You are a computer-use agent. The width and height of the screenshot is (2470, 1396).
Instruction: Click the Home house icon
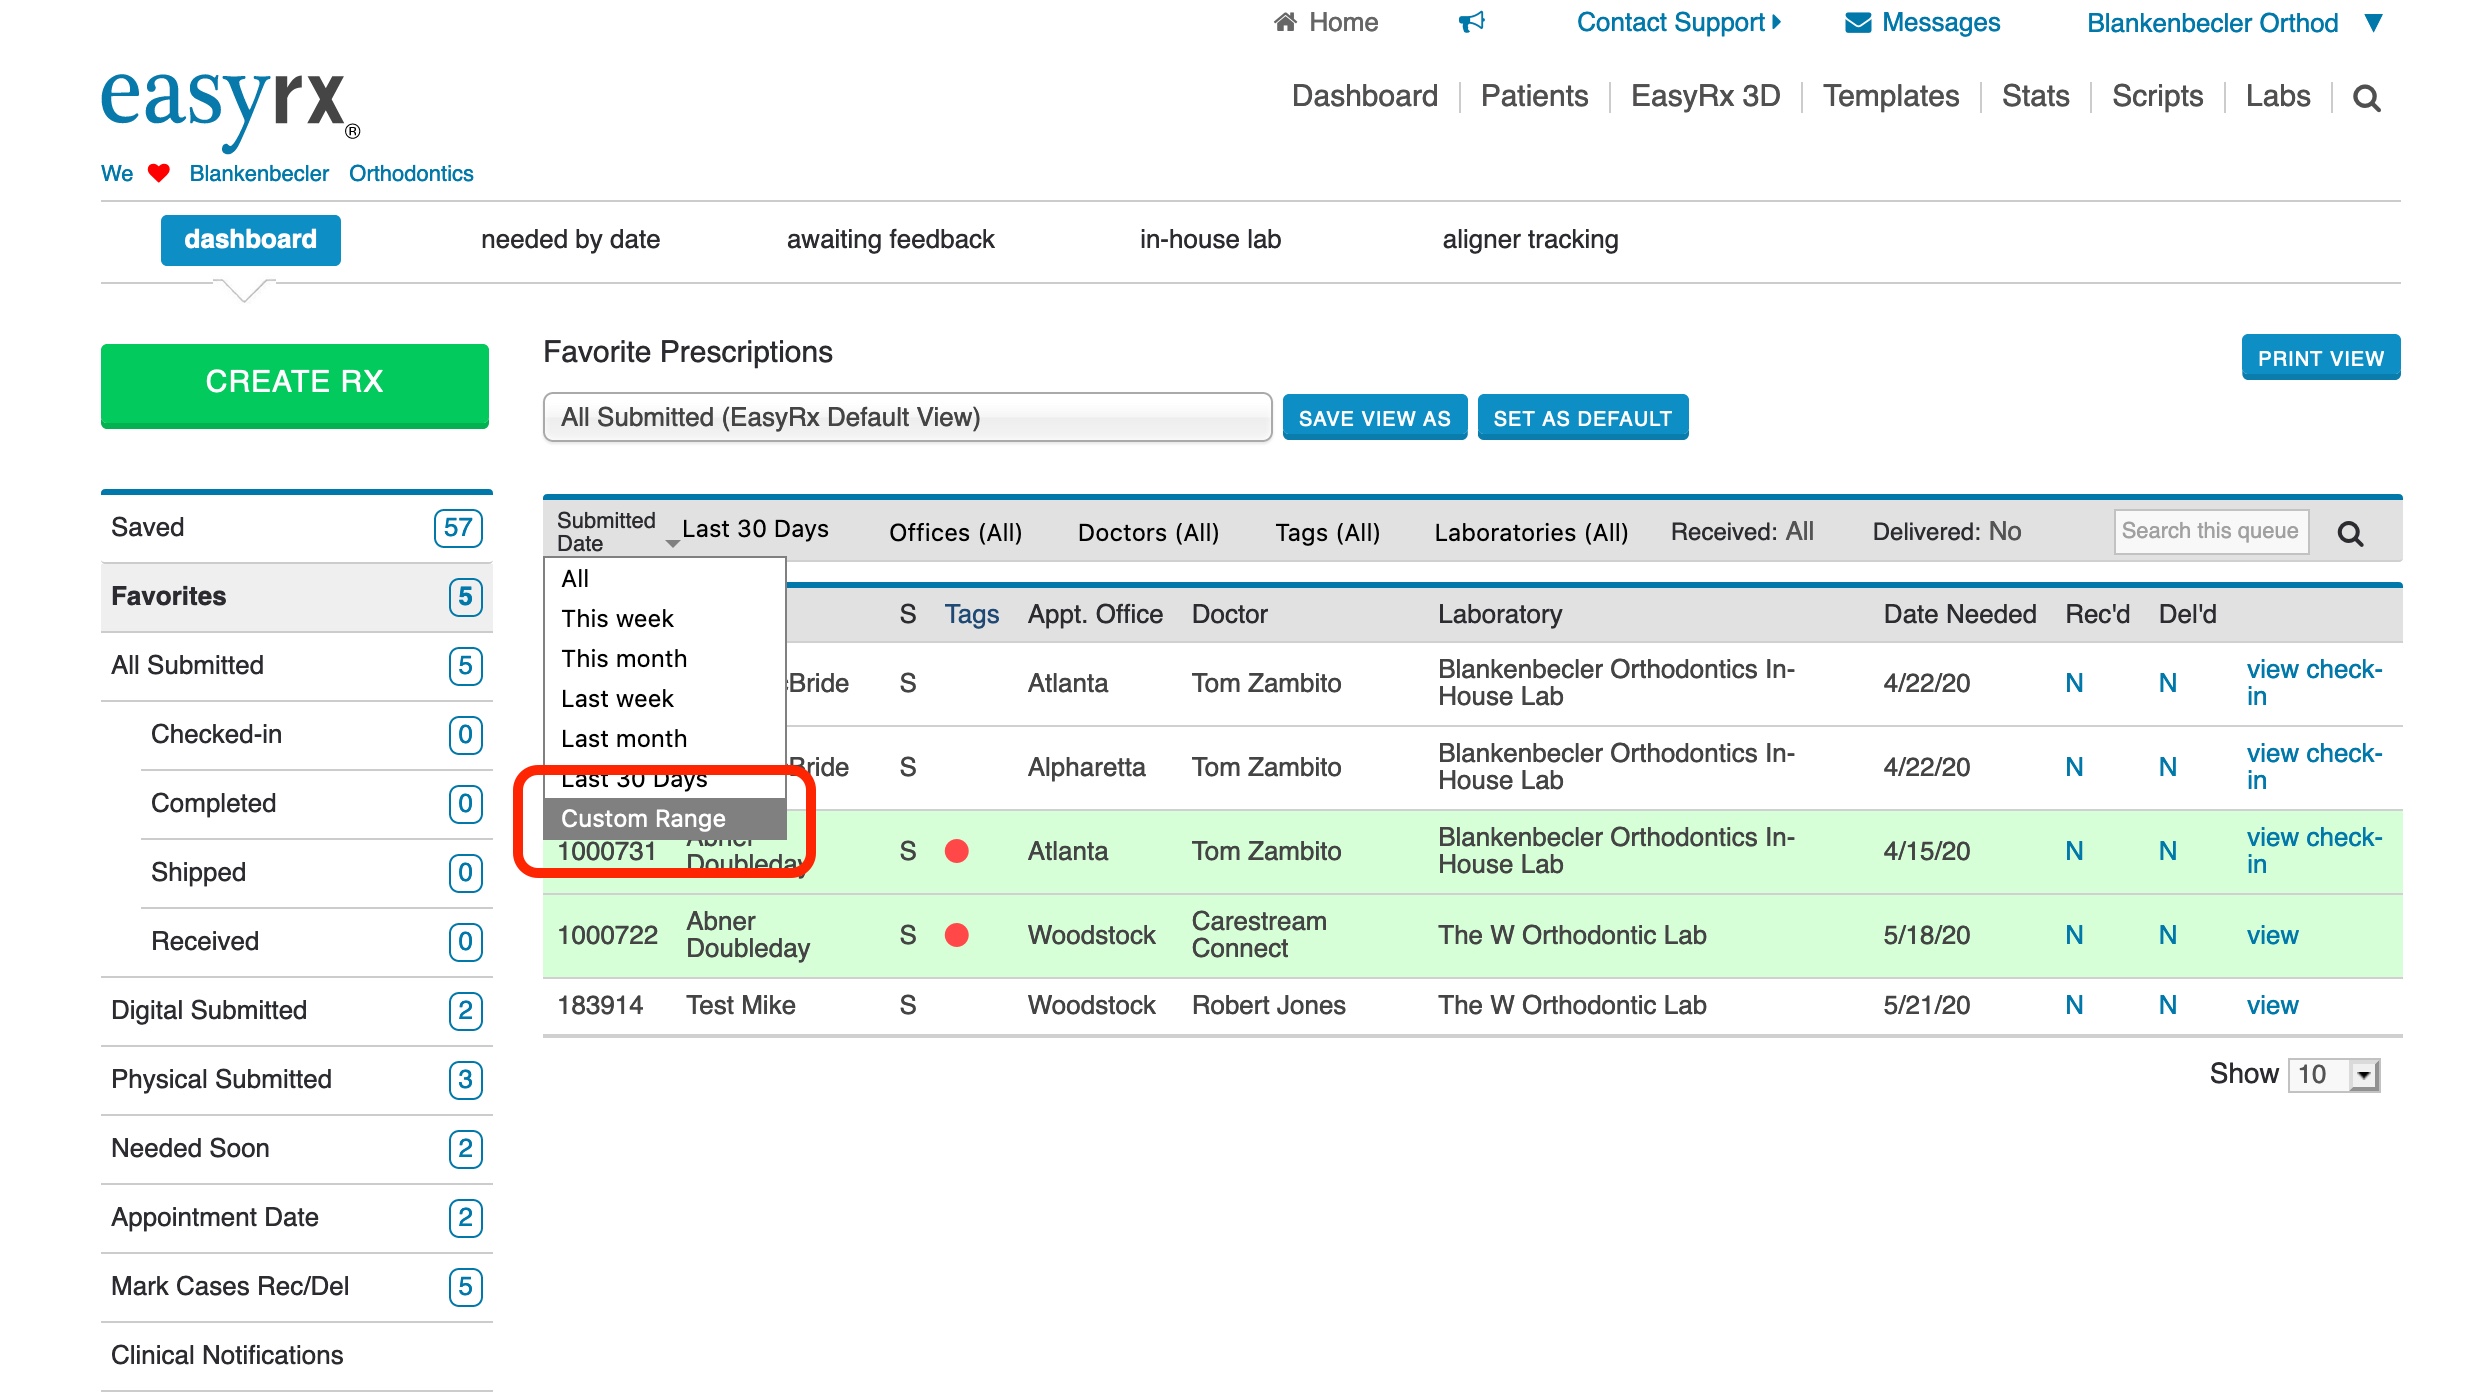tap(1285, 22)
